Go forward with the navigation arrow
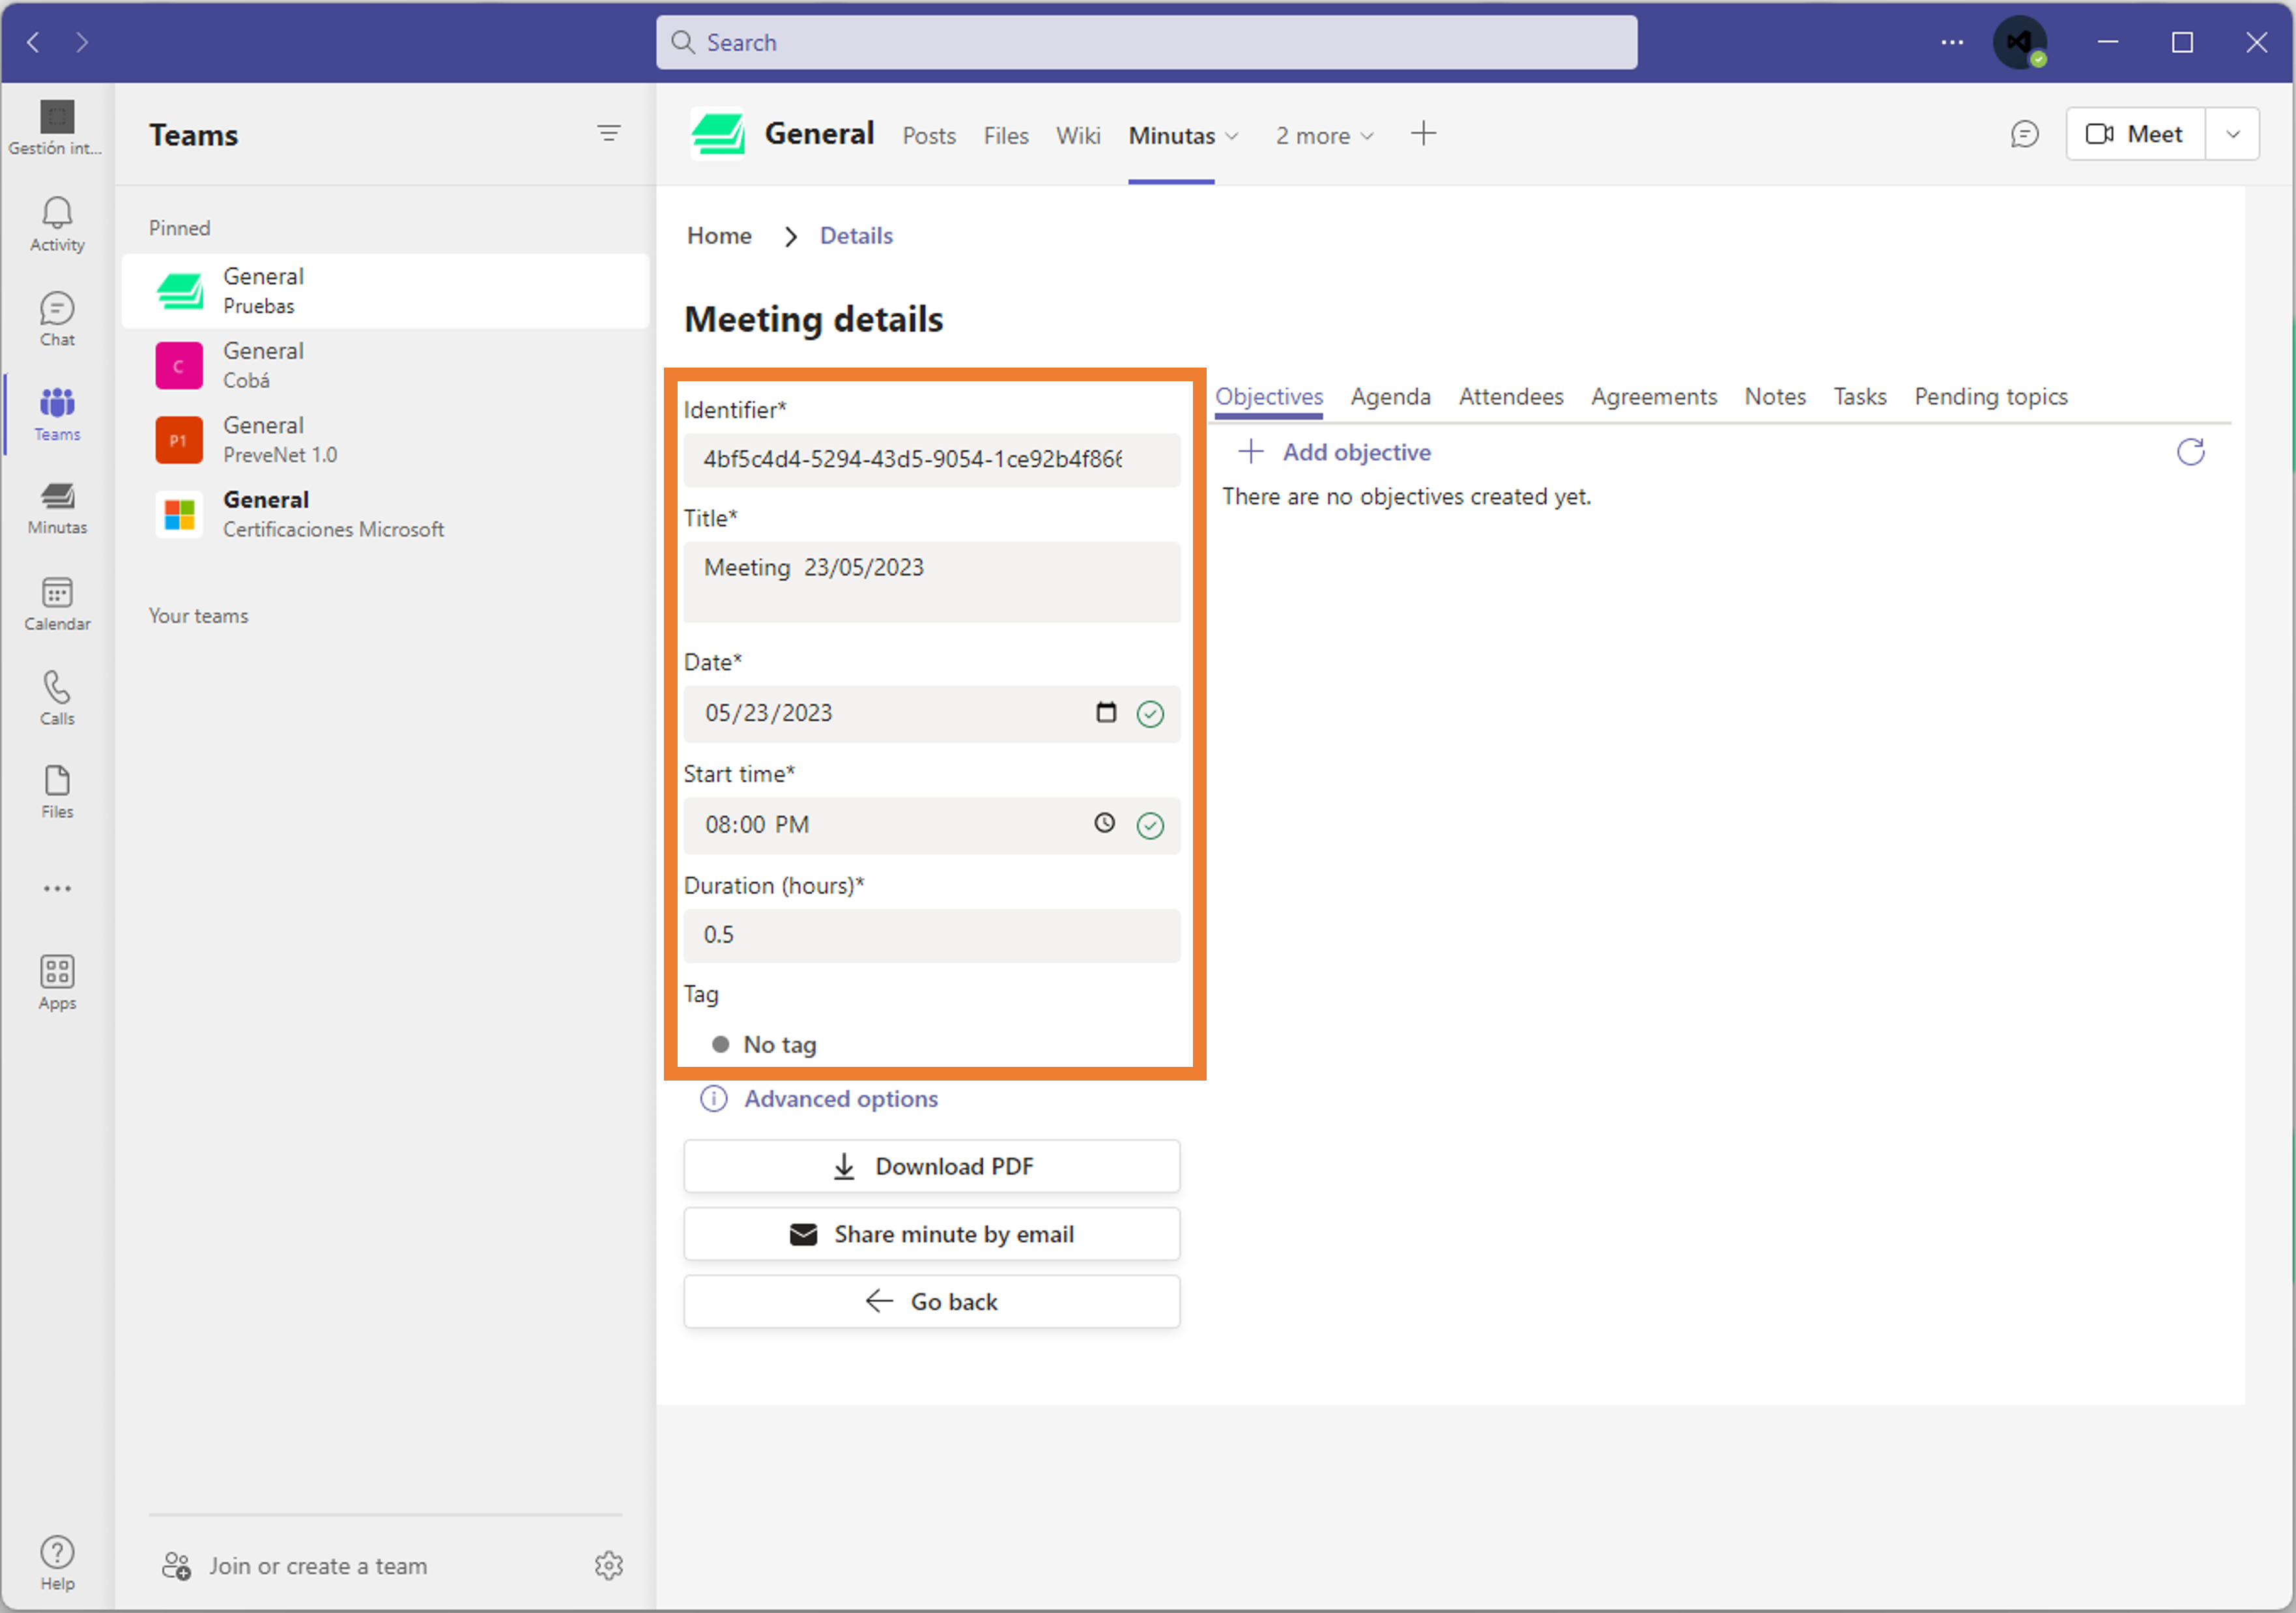 82,42
